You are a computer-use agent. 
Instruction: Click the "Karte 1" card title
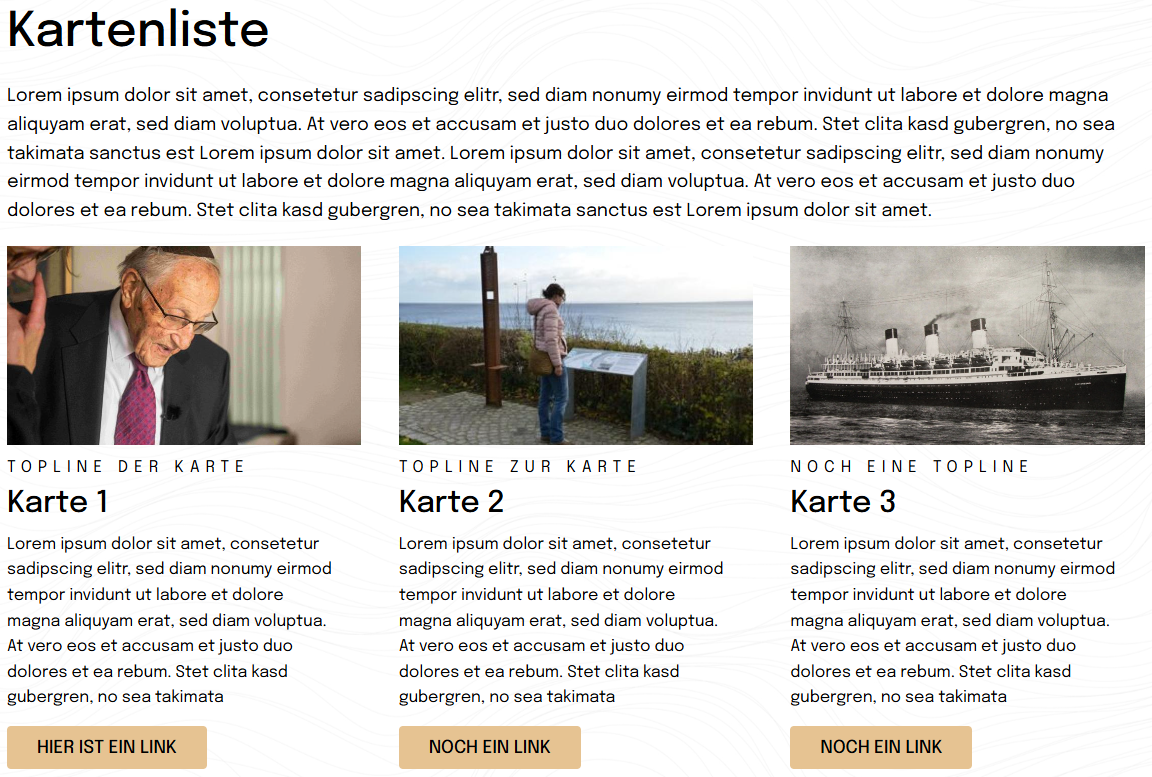click(x=58, y=501)
